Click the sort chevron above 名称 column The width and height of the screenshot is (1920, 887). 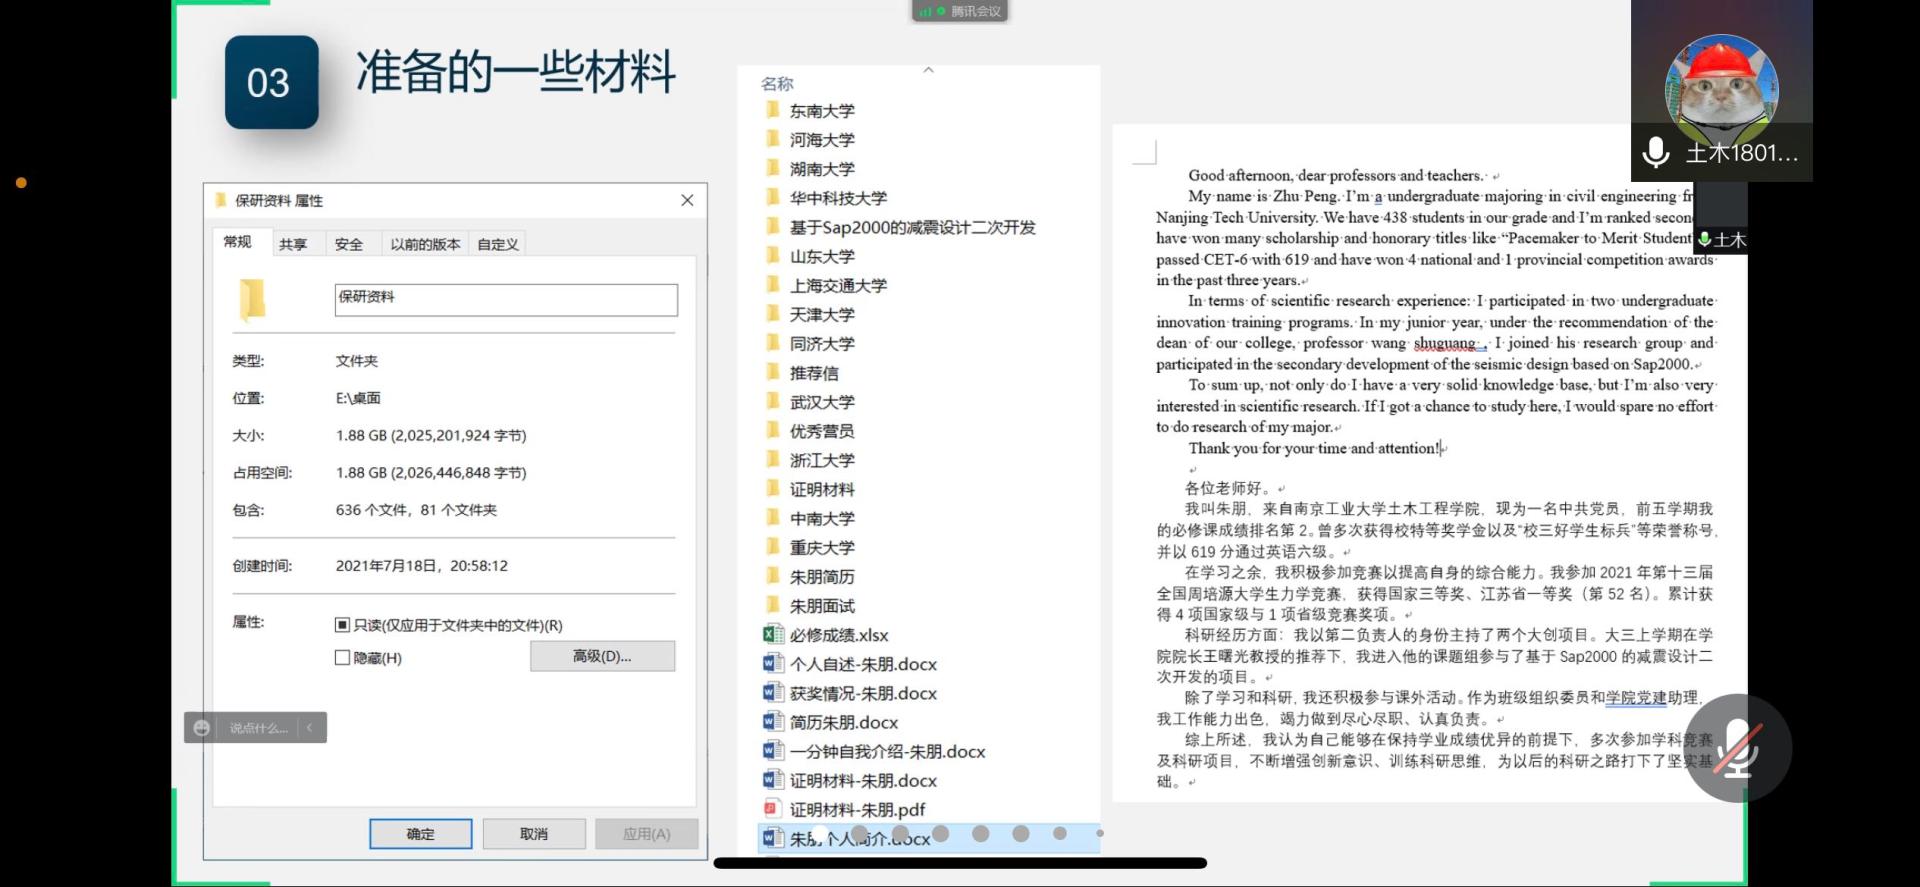(x=928, y=70)
